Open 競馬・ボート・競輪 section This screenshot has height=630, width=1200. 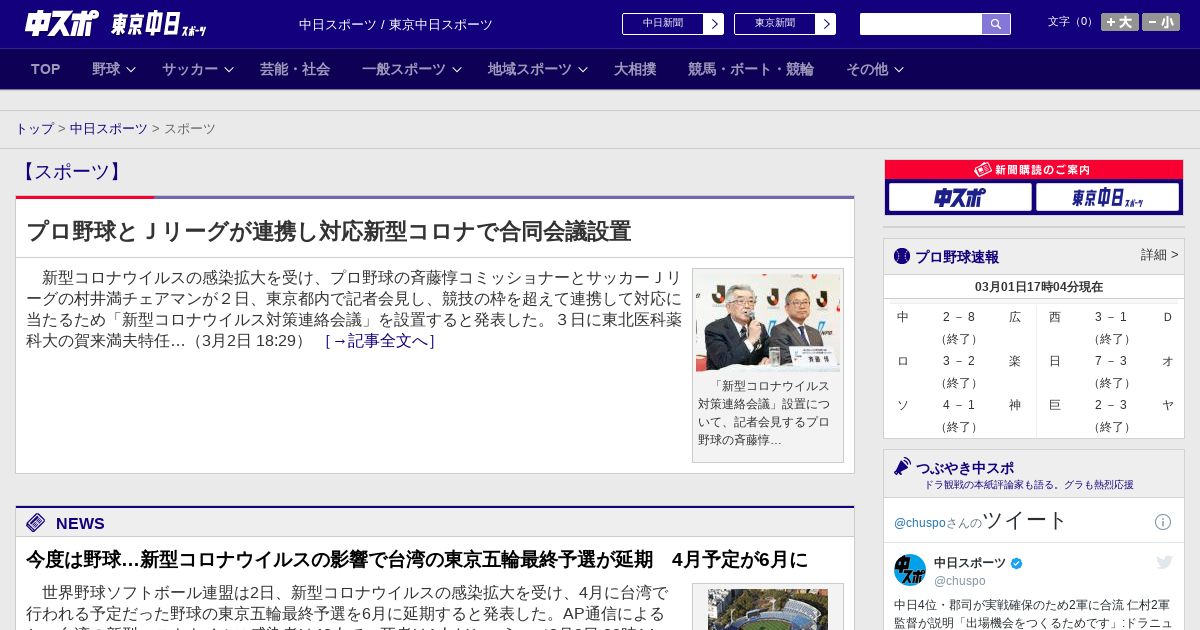pyautogui.click(x=751, y=69)
